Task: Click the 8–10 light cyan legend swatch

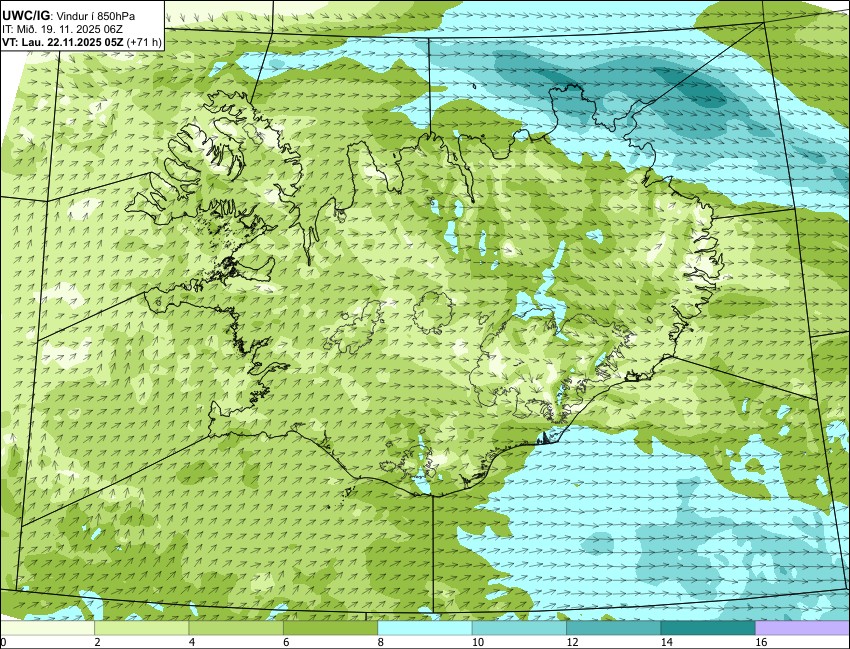Action: click(424, 628)
